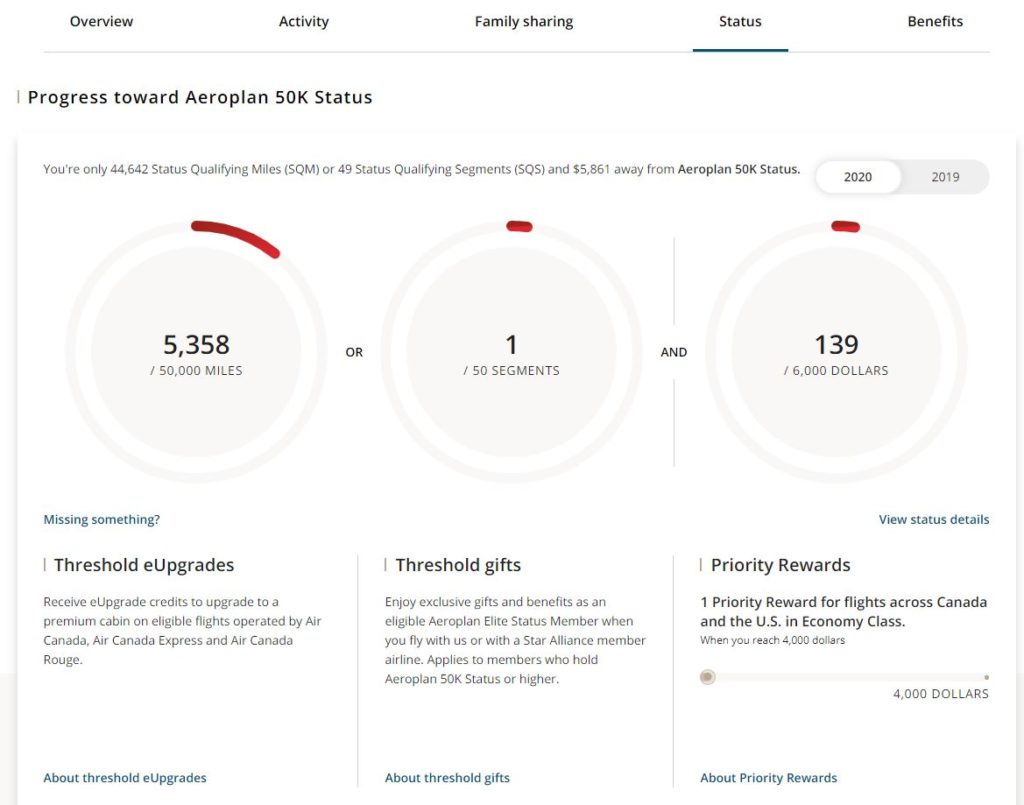Select the Family sharing tab
Screen dimensions: 1024x805
(523, 21)
